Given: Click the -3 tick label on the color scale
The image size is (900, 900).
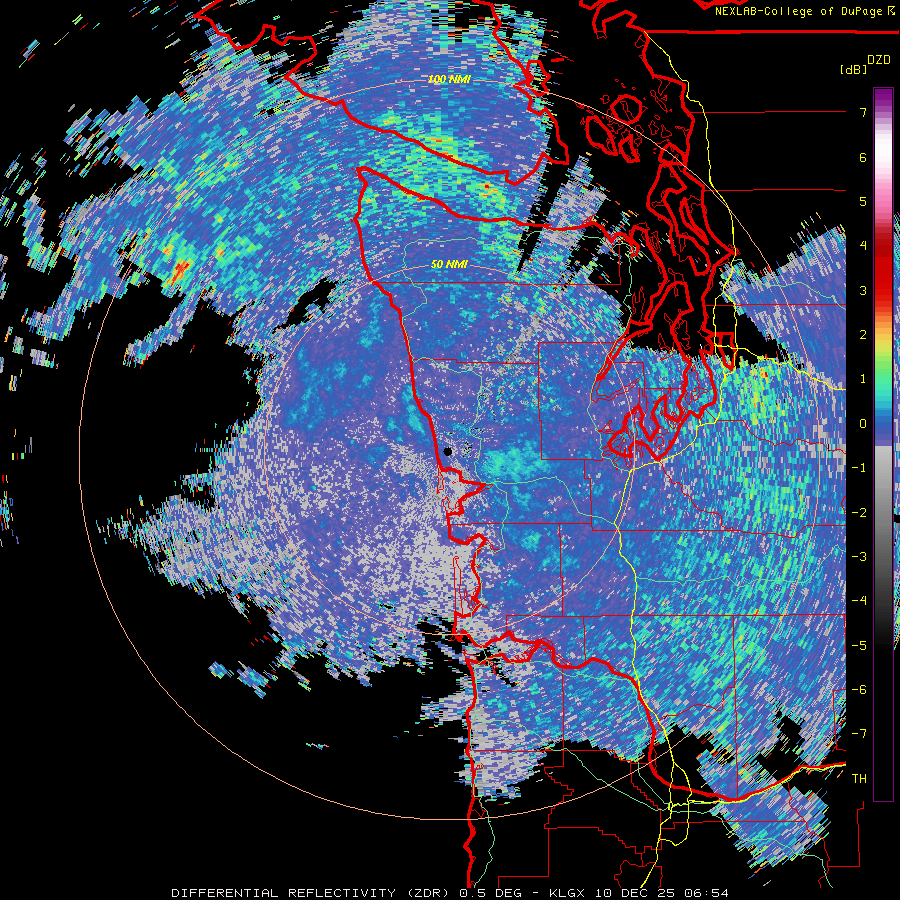Looking at the screenshot, I should pos(859,557).
